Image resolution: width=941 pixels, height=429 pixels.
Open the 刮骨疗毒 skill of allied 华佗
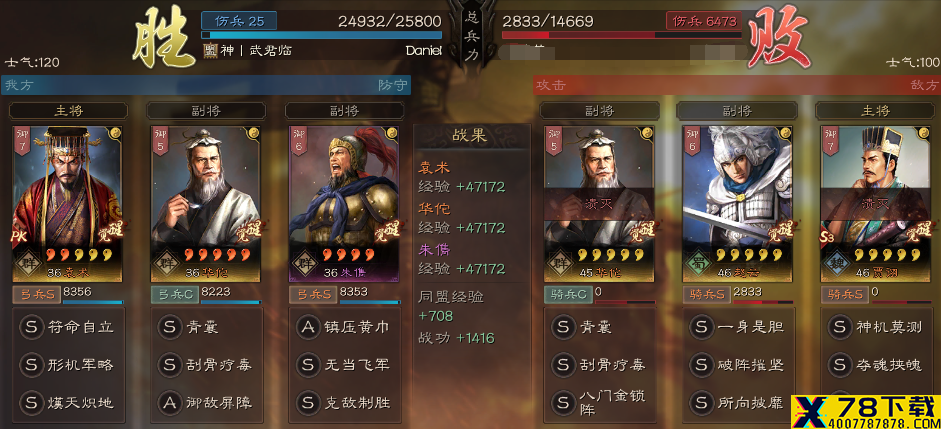(205, 365)
